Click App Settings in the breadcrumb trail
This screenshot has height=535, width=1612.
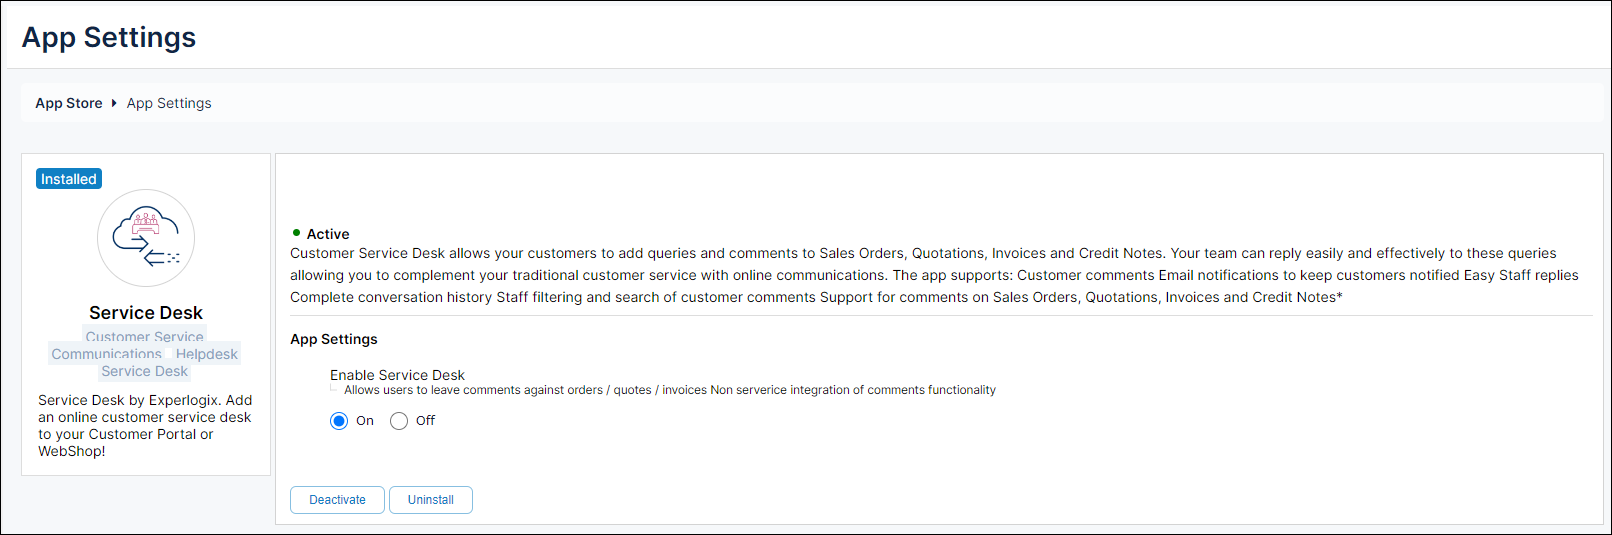169,103
